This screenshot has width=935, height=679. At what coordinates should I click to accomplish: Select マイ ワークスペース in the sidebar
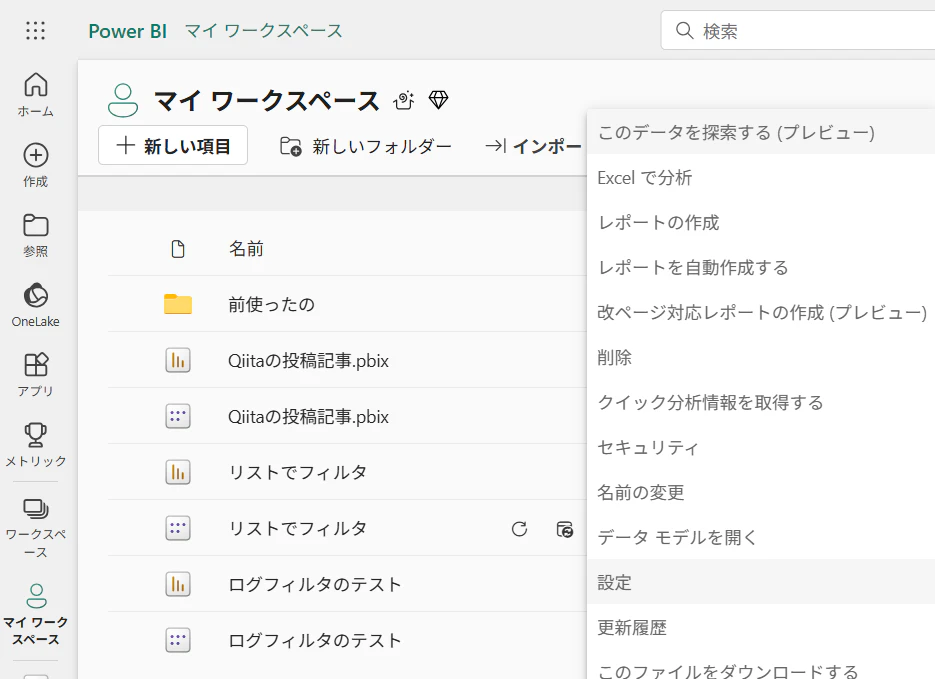(35, 614)
